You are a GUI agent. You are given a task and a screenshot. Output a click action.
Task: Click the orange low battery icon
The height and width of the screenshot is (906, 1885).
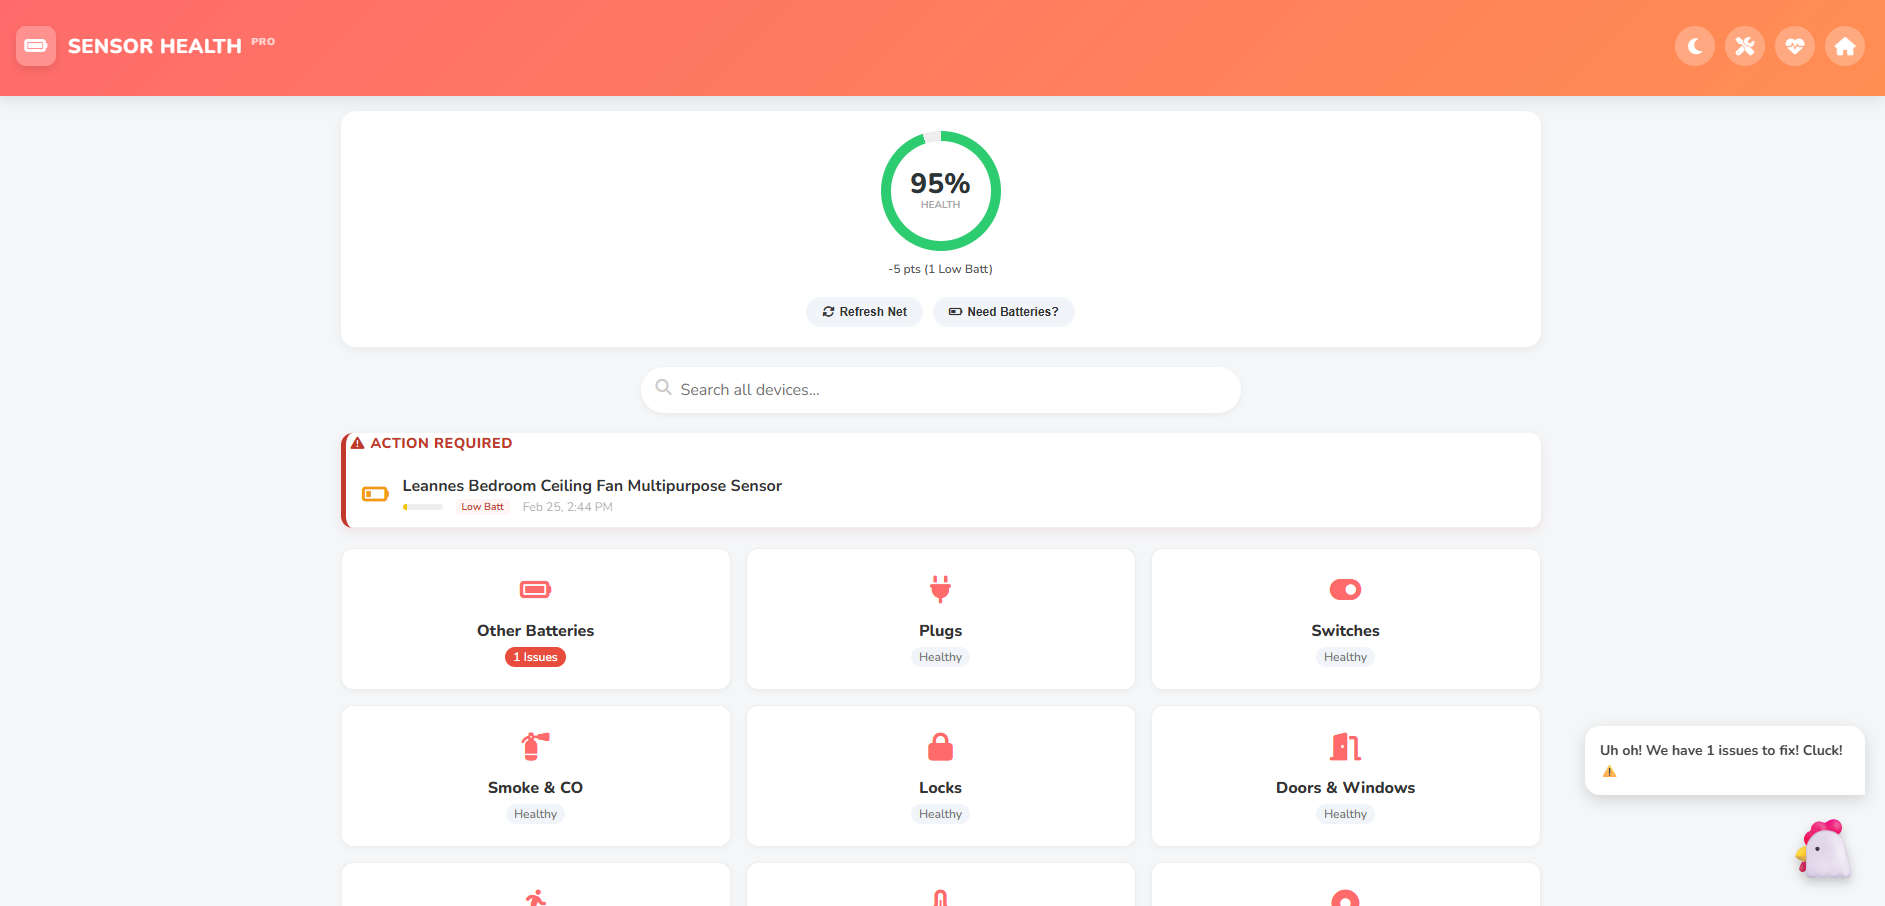(375, 494)
